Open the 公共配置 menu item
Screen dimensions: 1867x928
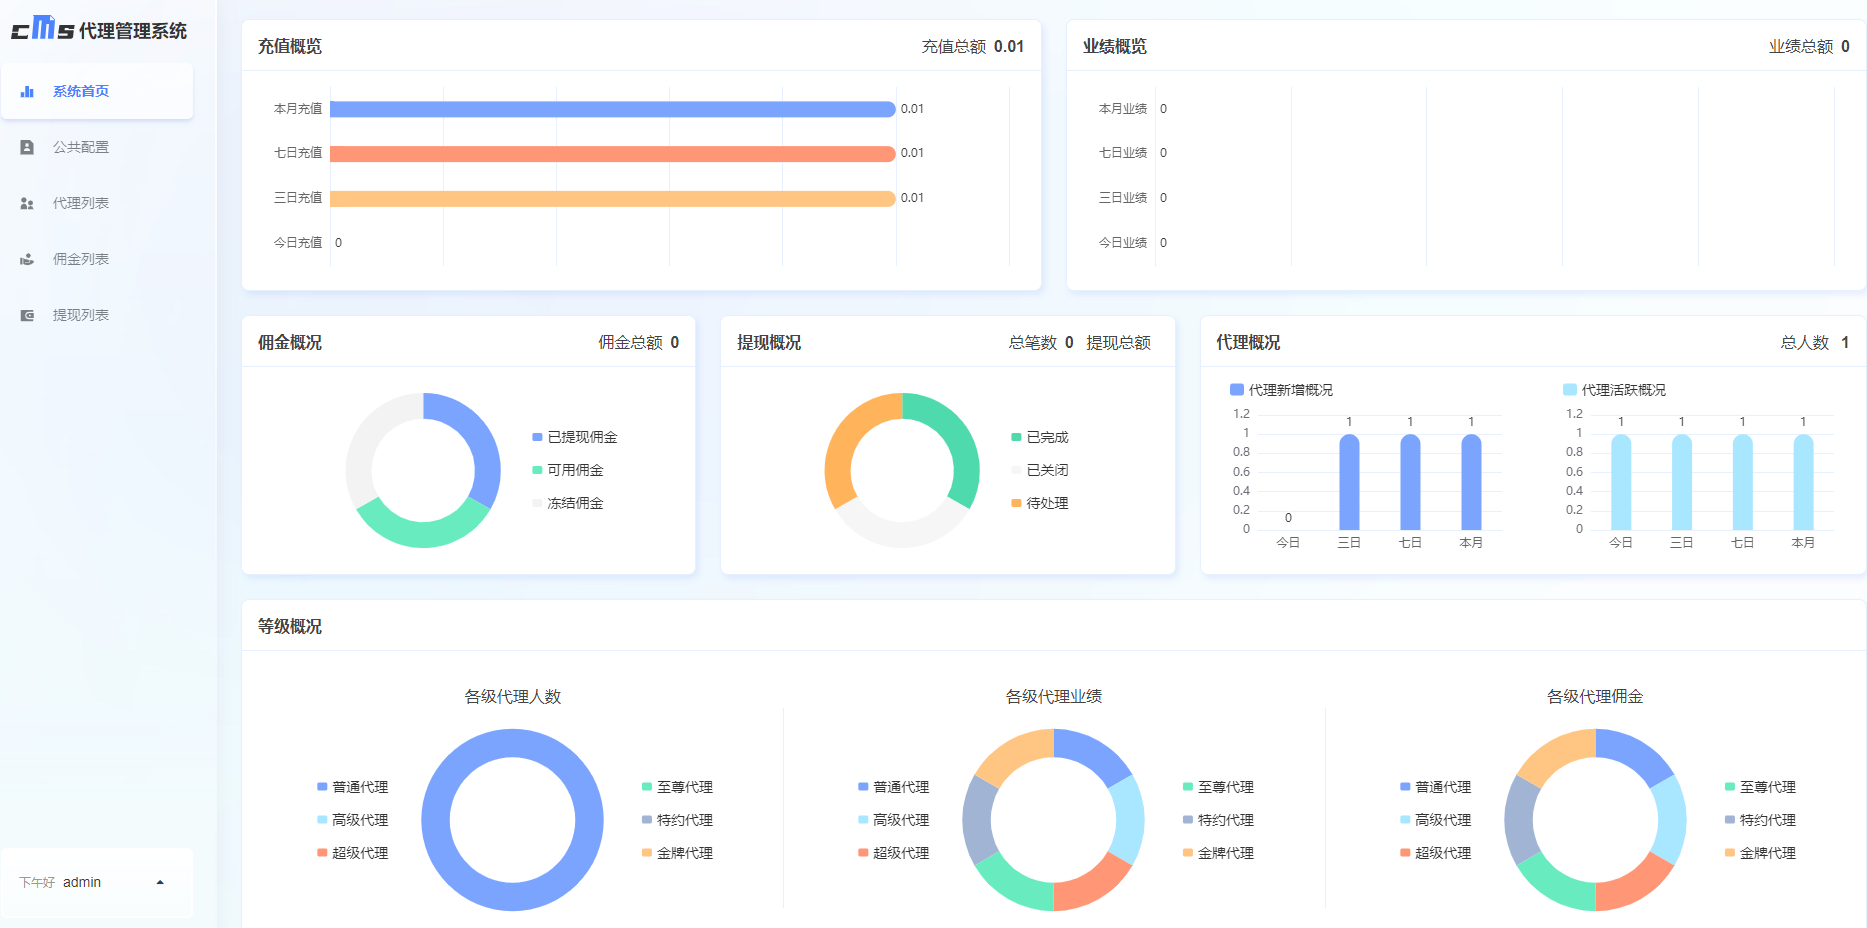coord(81,147)
